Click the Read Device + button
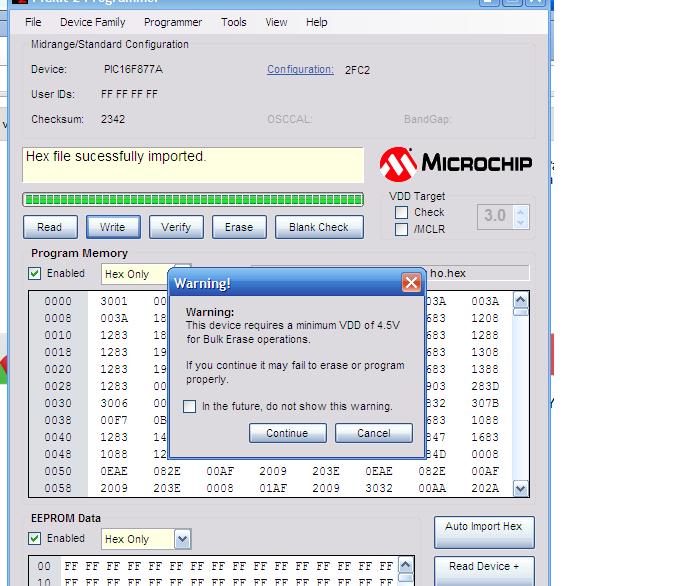This screenshot has height=586, width=680. (484, 571)
